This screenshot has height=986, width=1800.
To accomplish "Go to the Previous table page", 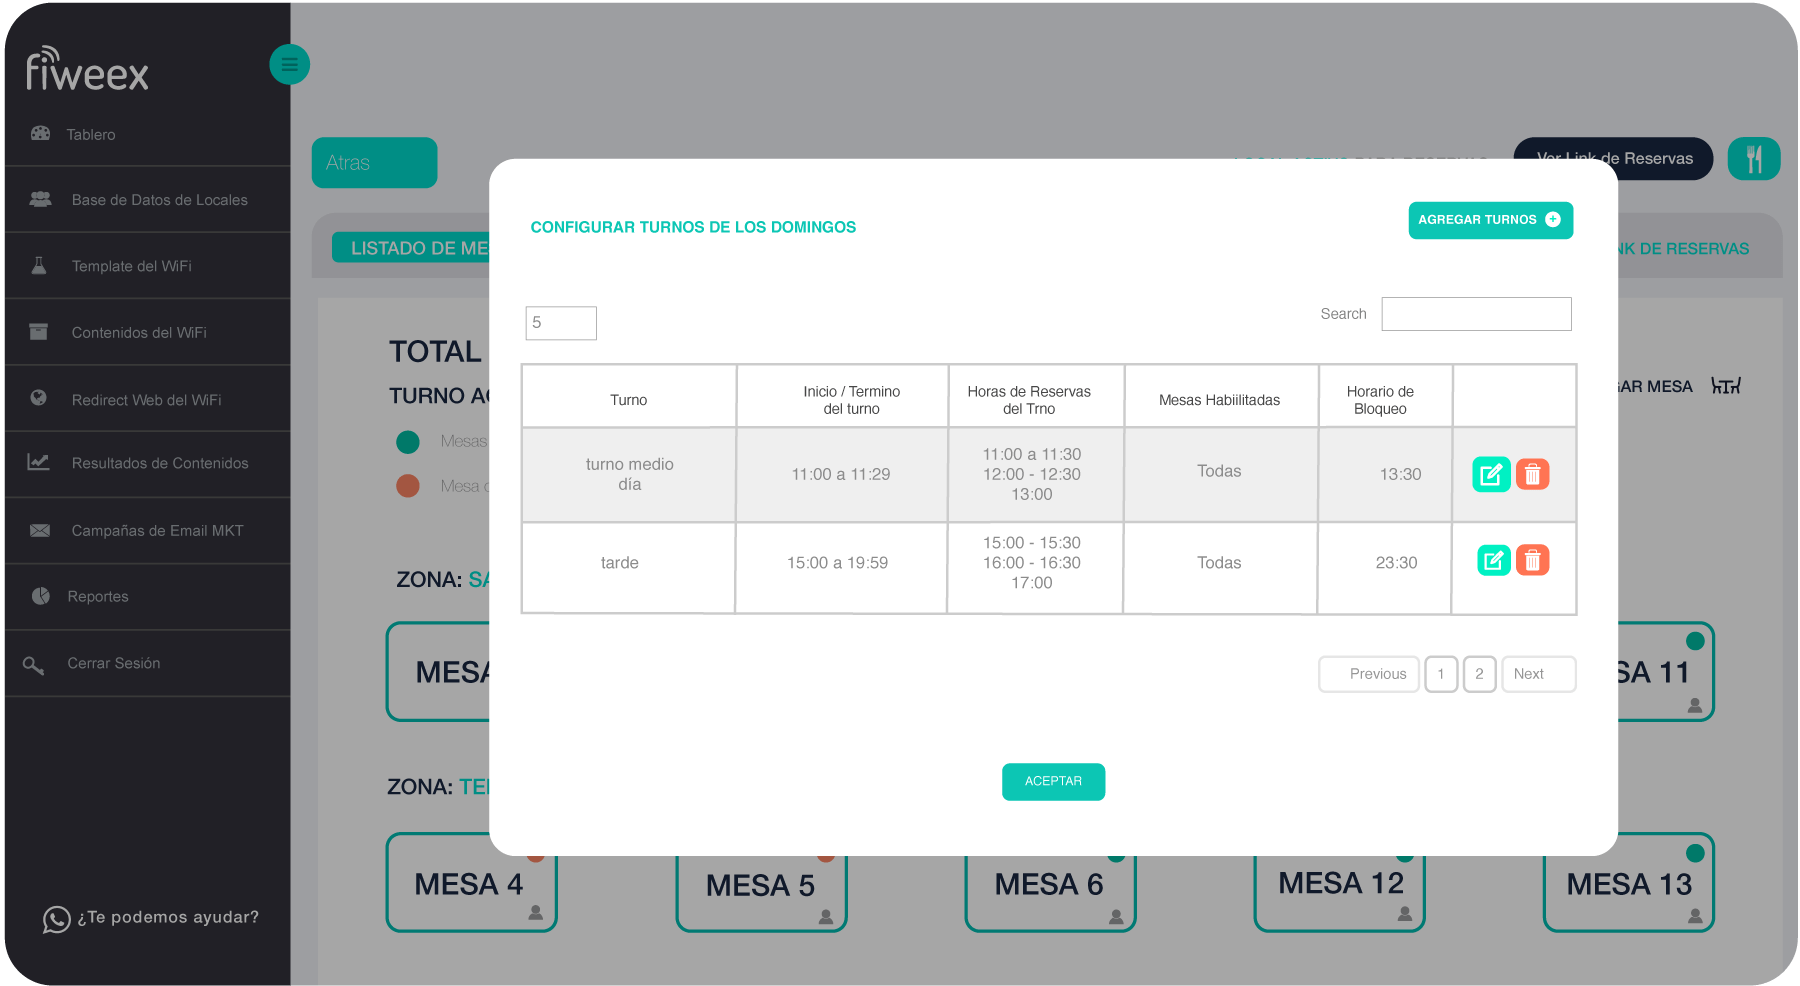I will [x=1368, y=674].
